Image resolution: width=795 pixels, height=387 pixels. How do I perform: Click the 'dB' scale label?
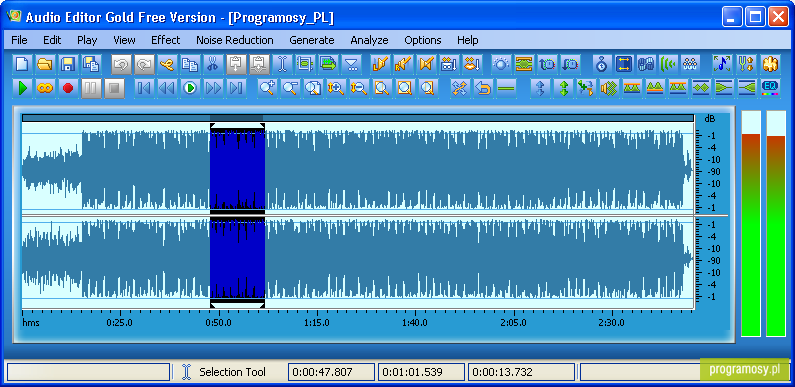click(710, 119)
